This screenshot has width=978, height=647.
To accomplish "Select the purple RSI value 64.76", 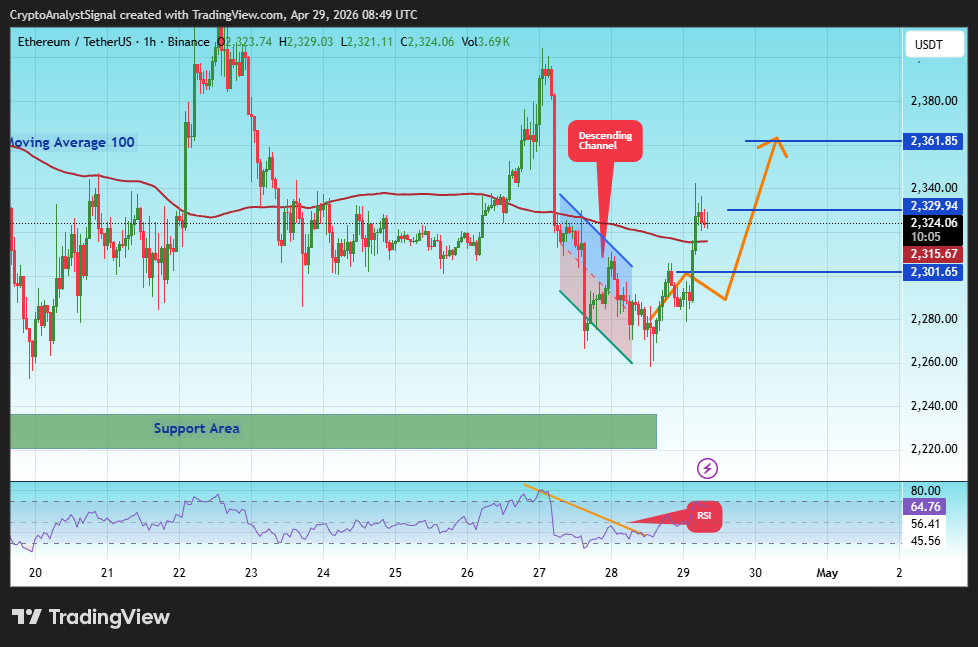I will pyautogui.click(x=924, y=507).
